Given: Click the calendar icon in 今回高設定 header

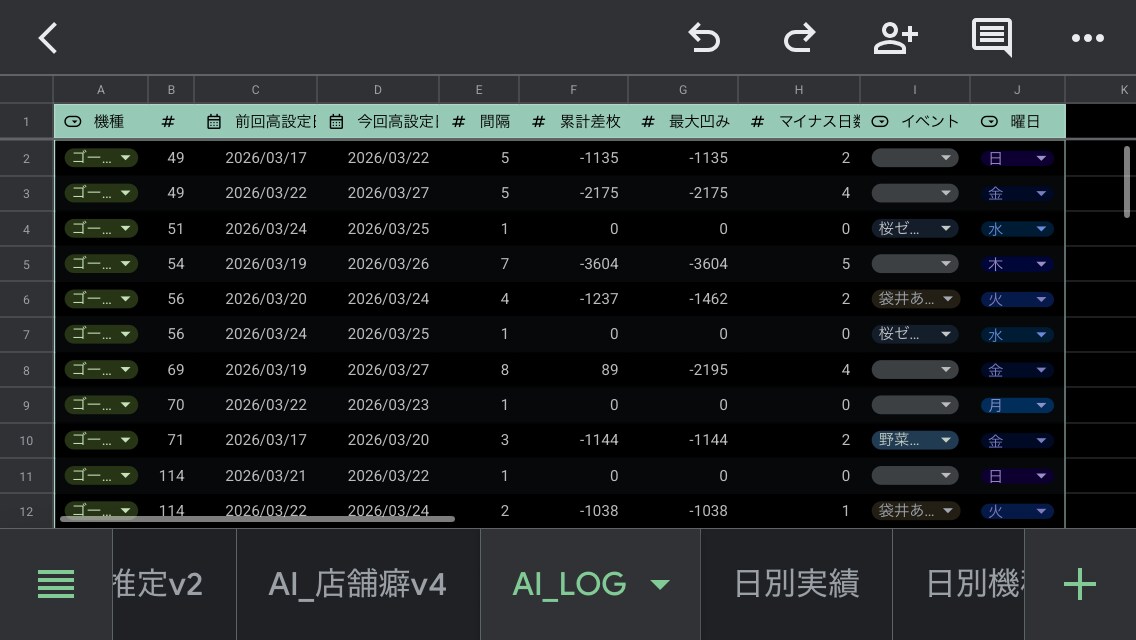Looking at the screenshot, I should (336, 122).
